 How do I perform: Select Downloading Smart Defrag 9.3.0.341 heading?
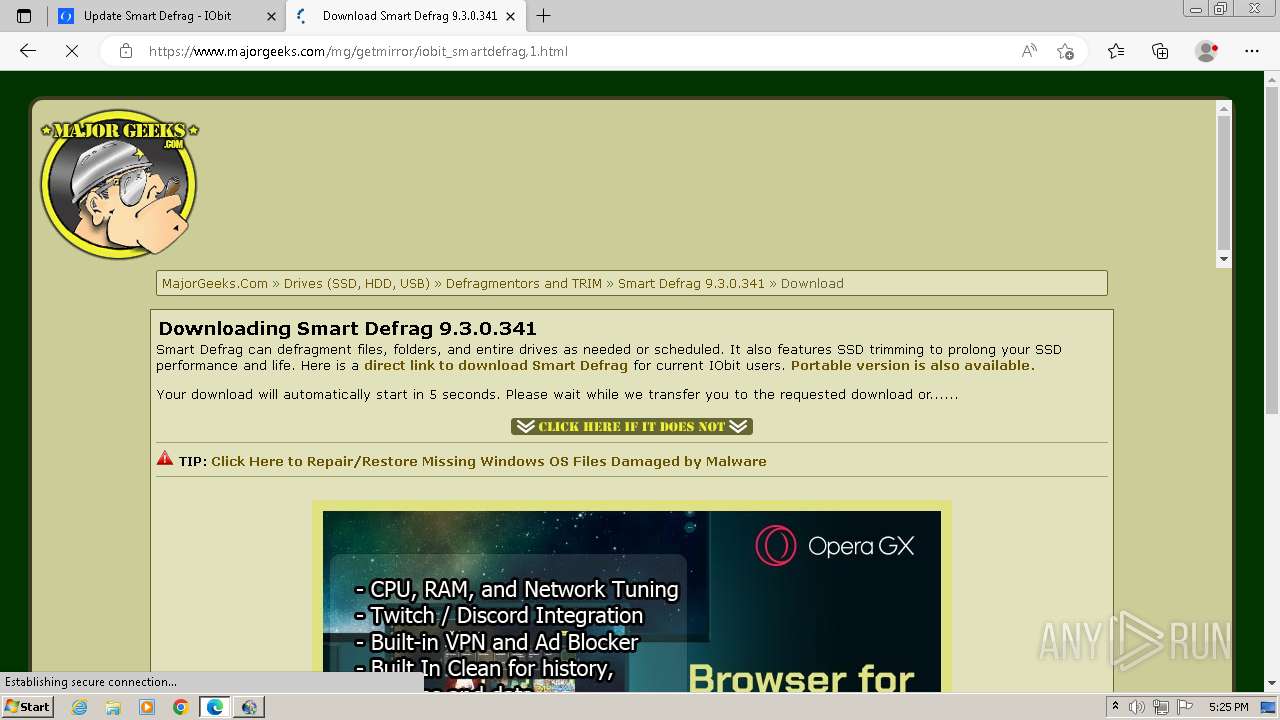click(x=347, y=328)
